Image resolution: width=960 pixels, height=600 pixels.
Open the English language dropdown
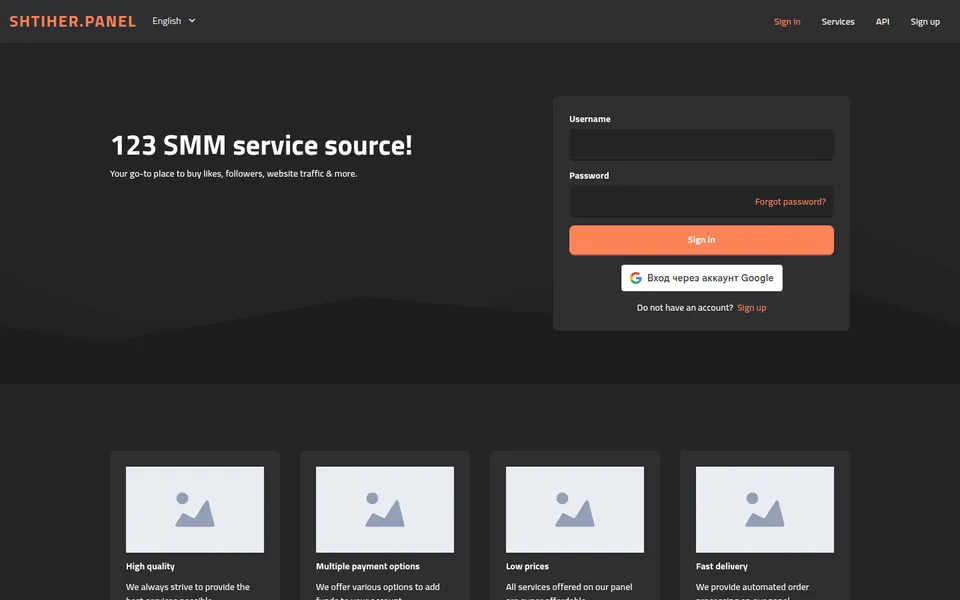pyautogui.click(x=174, y=21)
